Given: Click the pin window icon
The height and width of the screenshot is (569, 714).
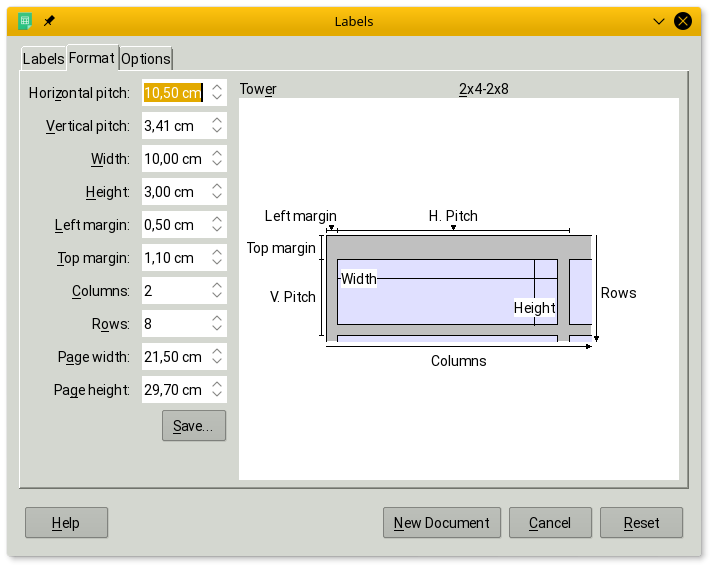Looking at the screenshot, I should point(49,21).
